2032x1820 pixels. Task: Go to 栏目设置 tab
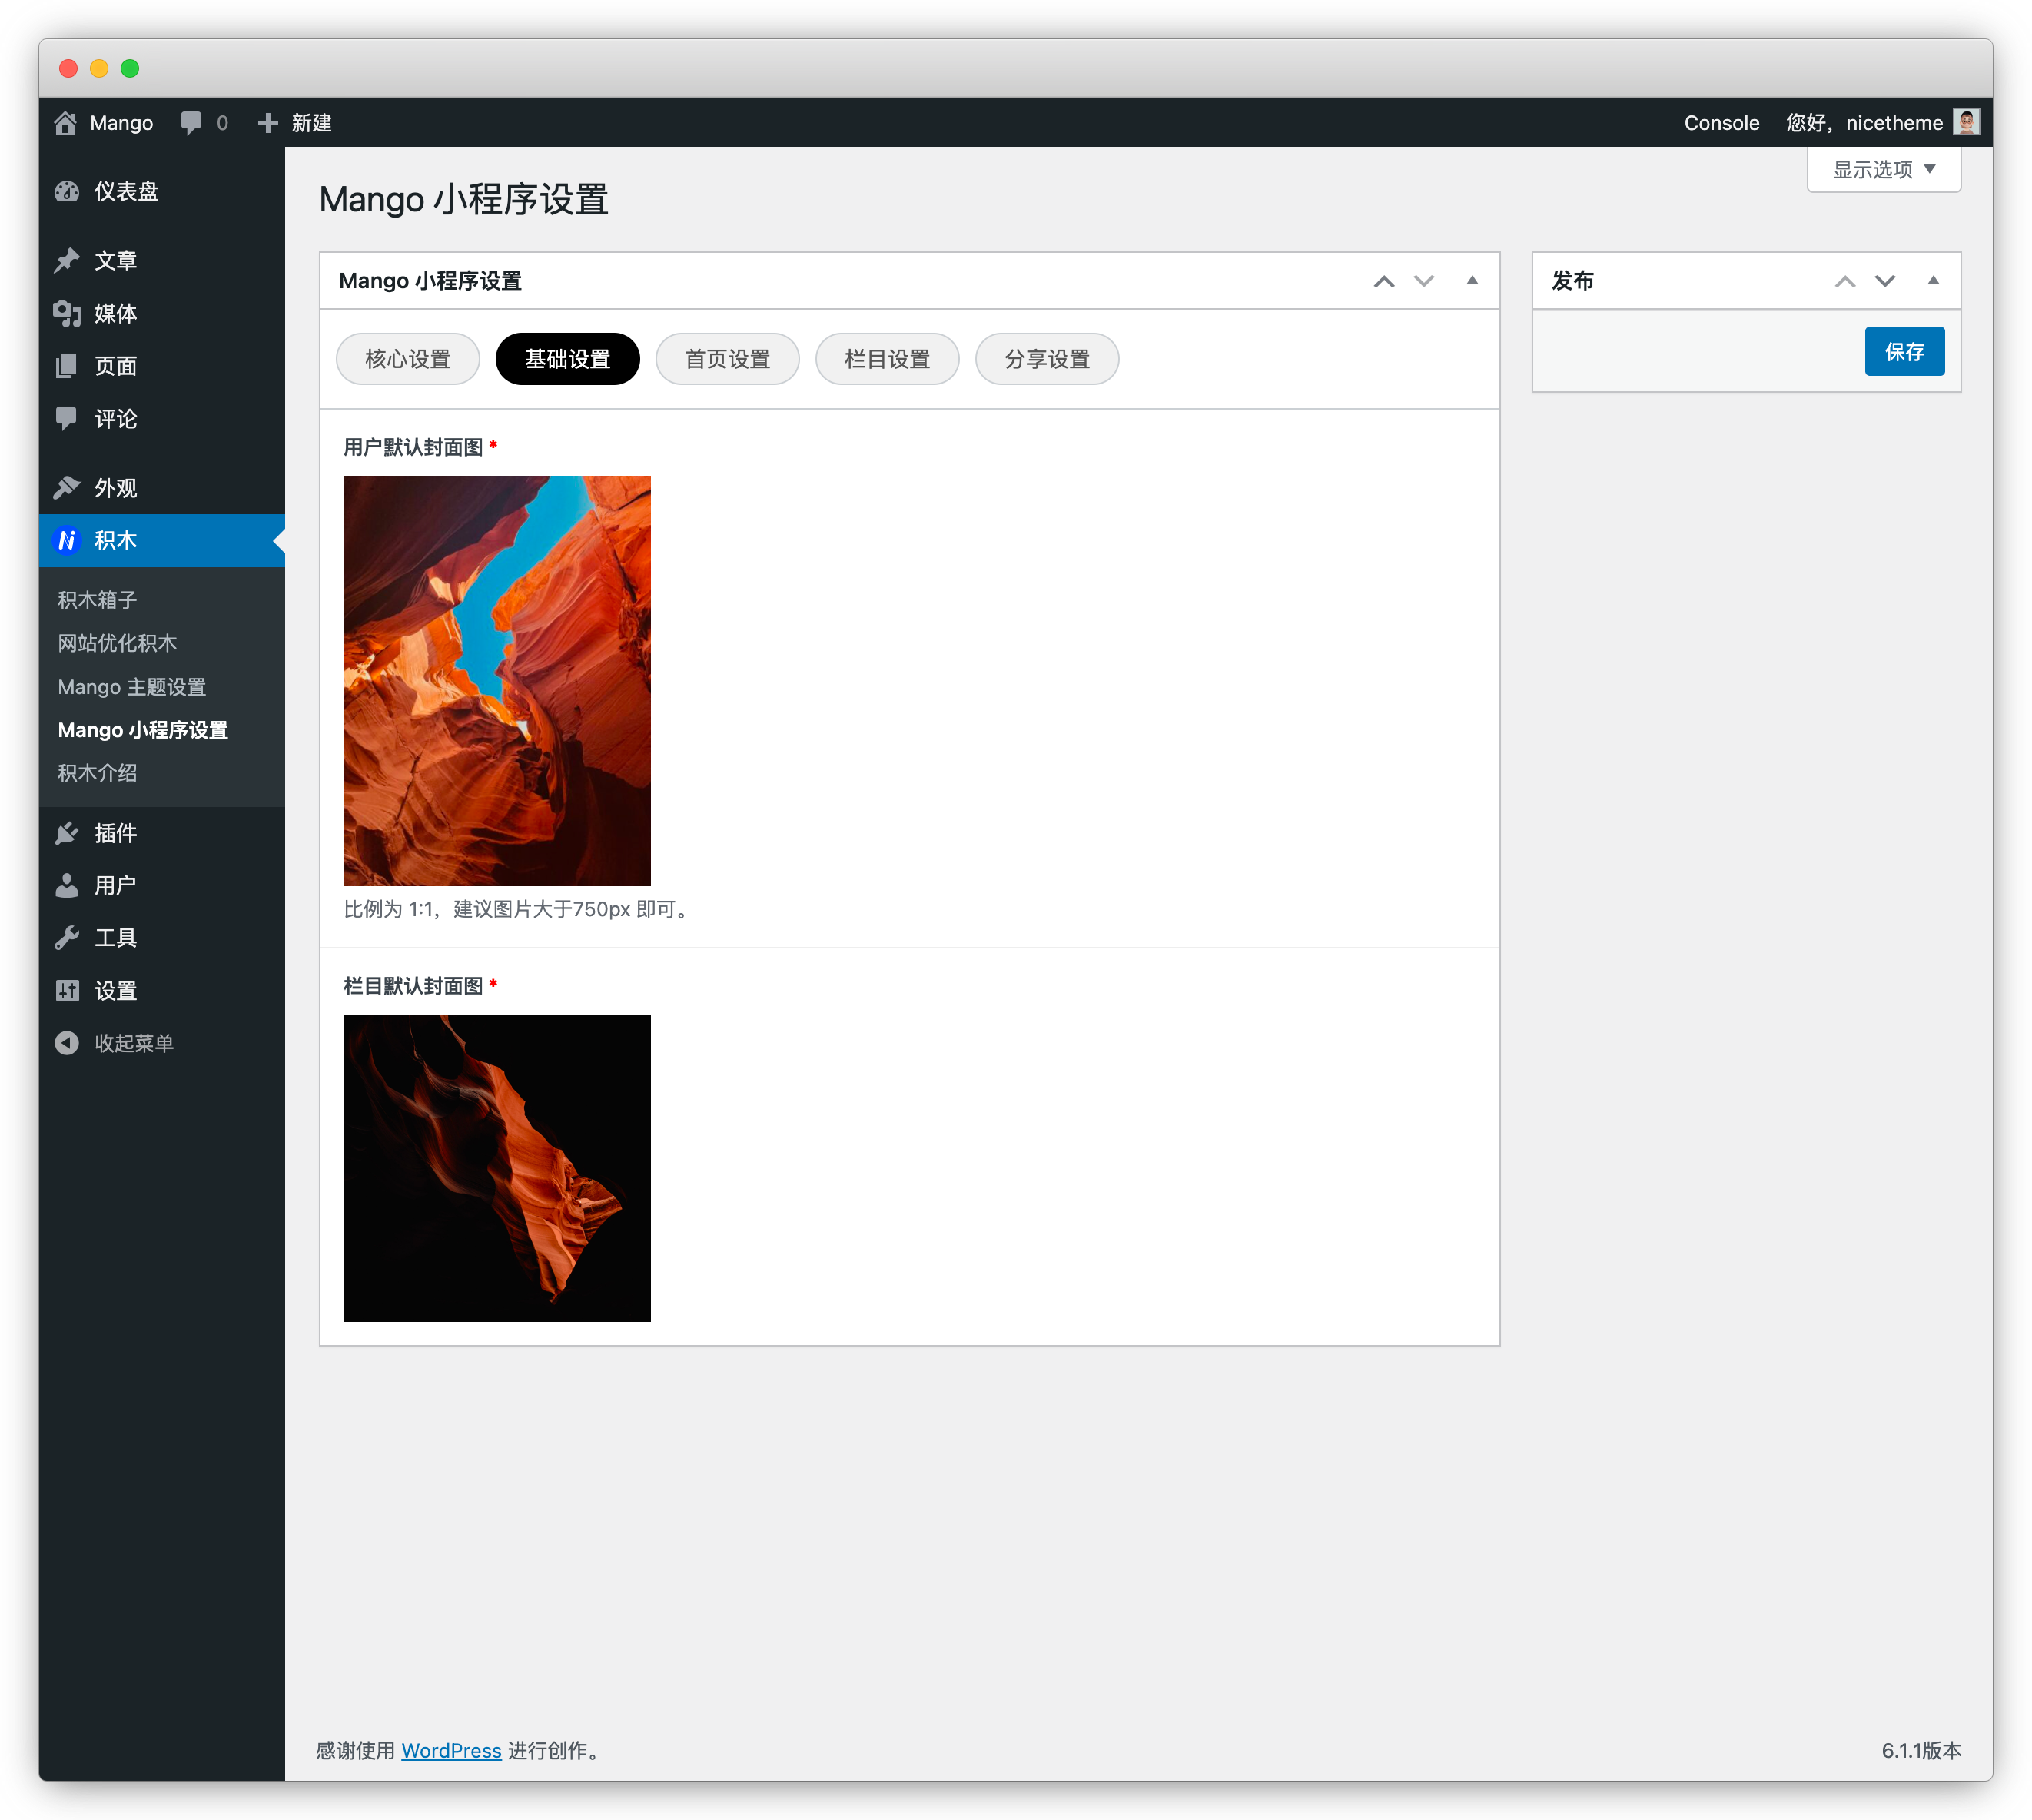coord(888,359)
